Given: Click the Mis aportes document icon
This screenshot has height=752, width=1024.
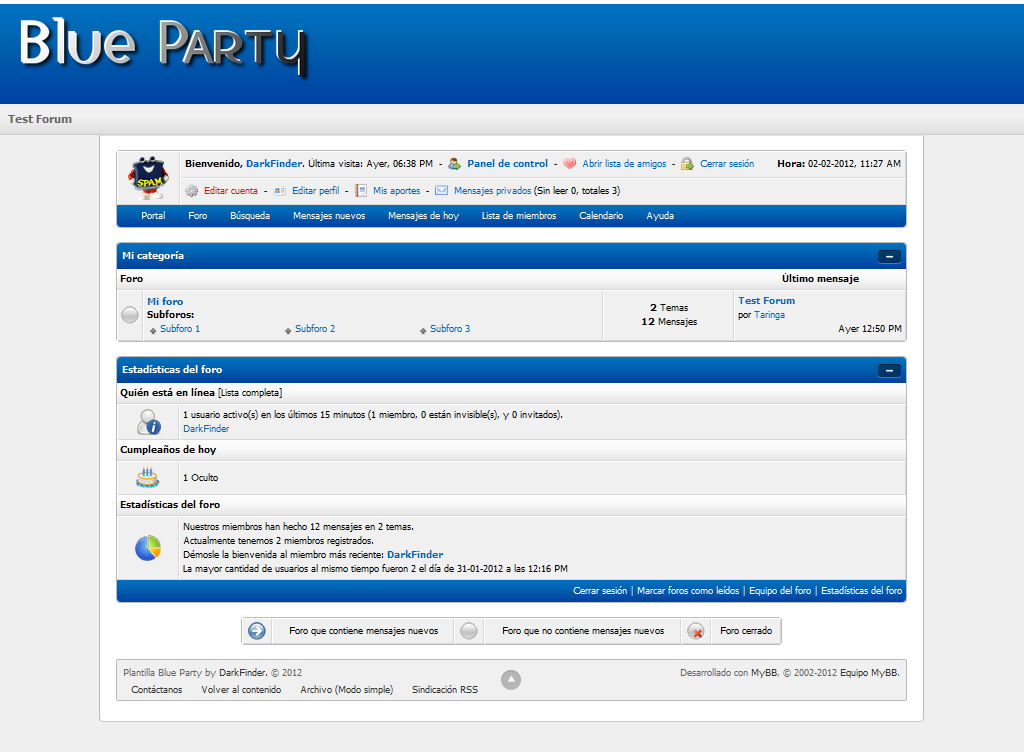Looking at the screenshot, I should [x=360, y=191].
